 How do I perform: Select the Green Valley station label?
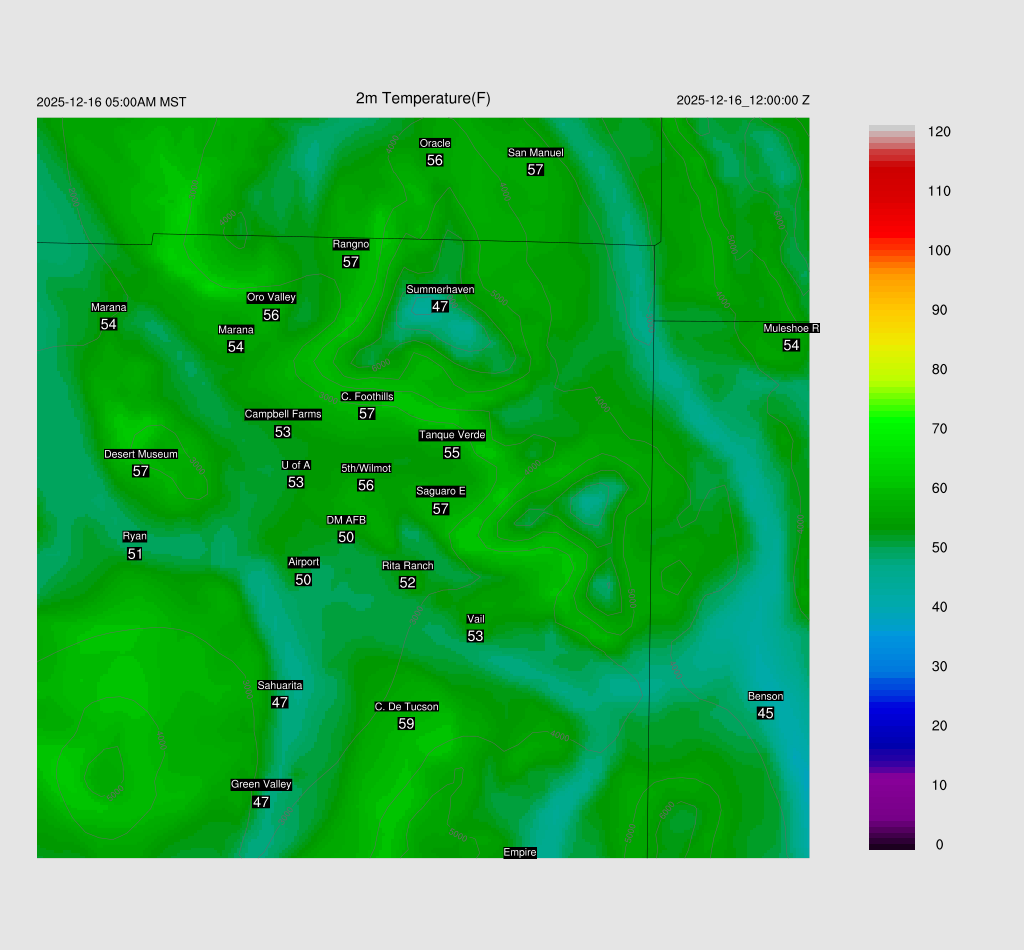pos(261,784)
